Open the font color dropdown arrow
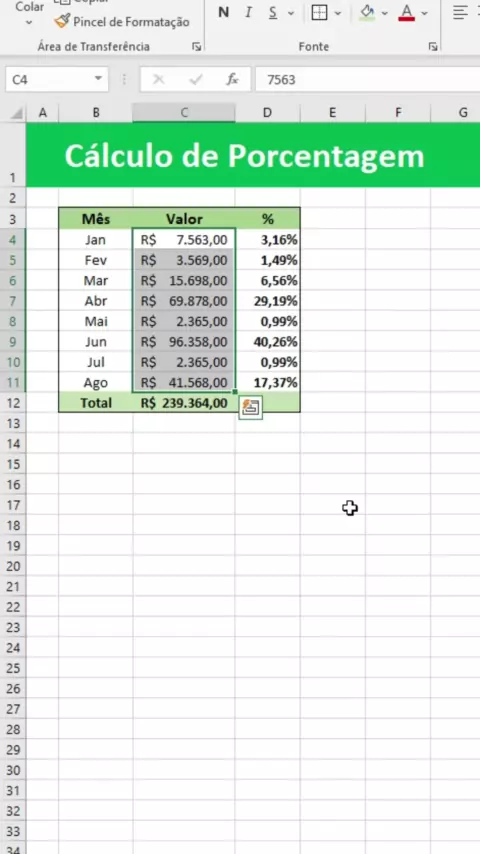 [x=424, y=13]
